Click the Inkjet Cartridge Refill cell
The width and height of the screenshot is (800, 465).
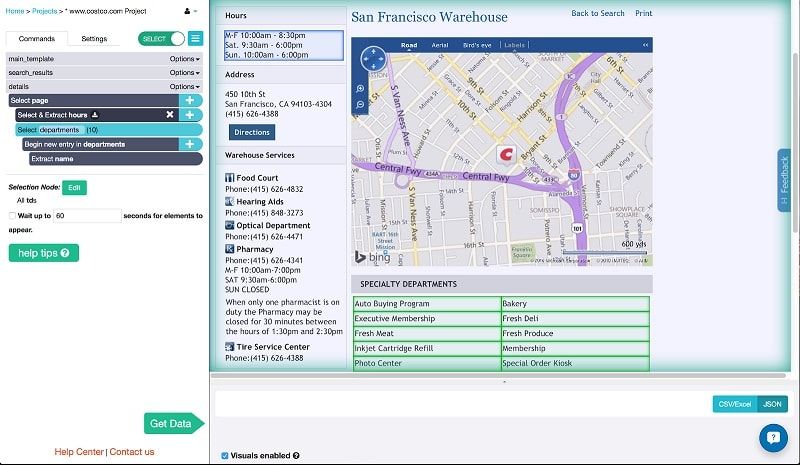(428, 348)
